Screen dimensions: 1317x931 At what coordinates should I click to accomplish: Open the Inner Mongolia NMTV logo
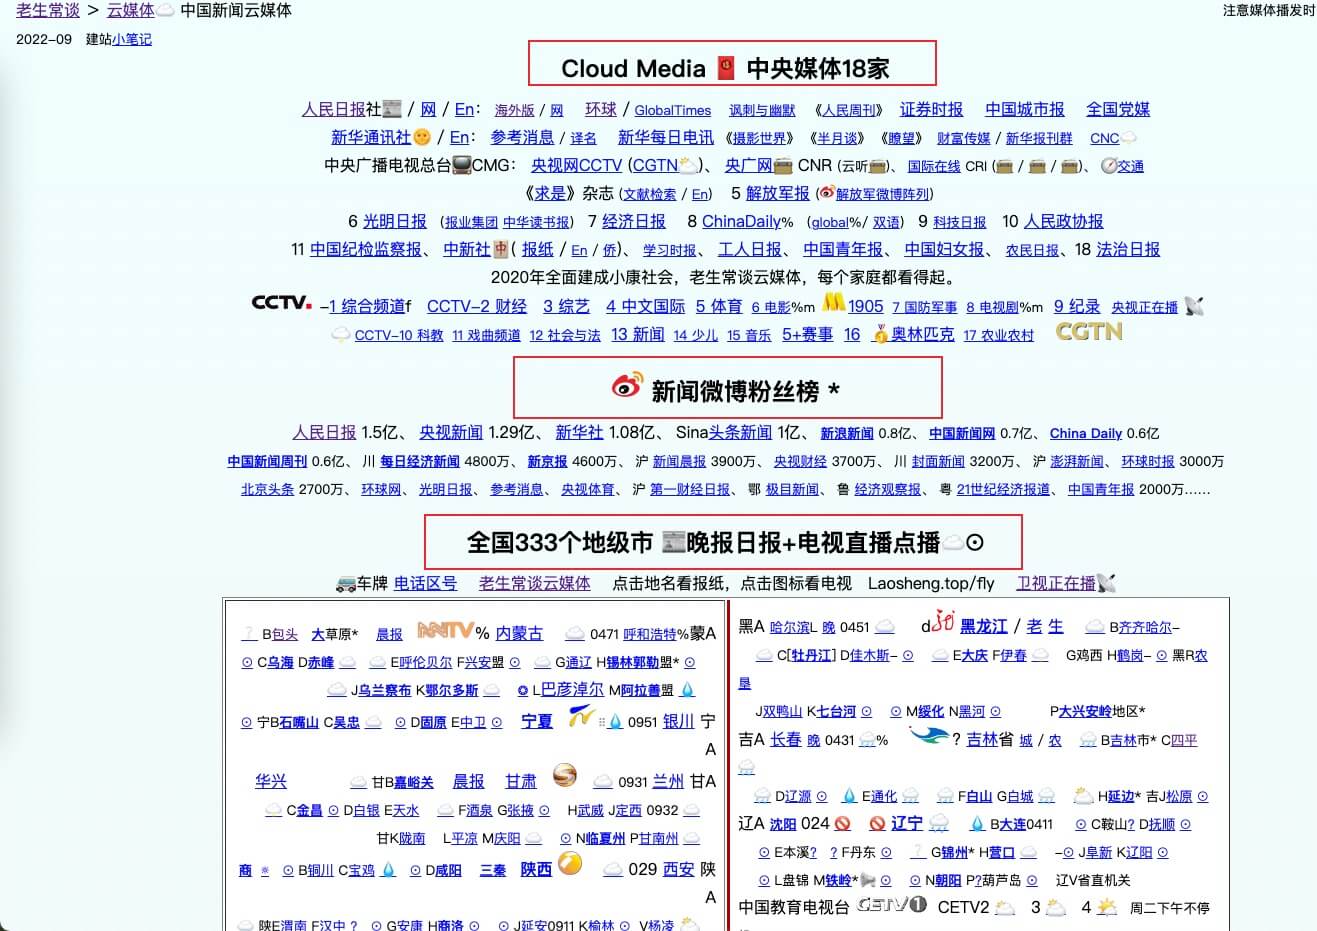tap(445, 630)
